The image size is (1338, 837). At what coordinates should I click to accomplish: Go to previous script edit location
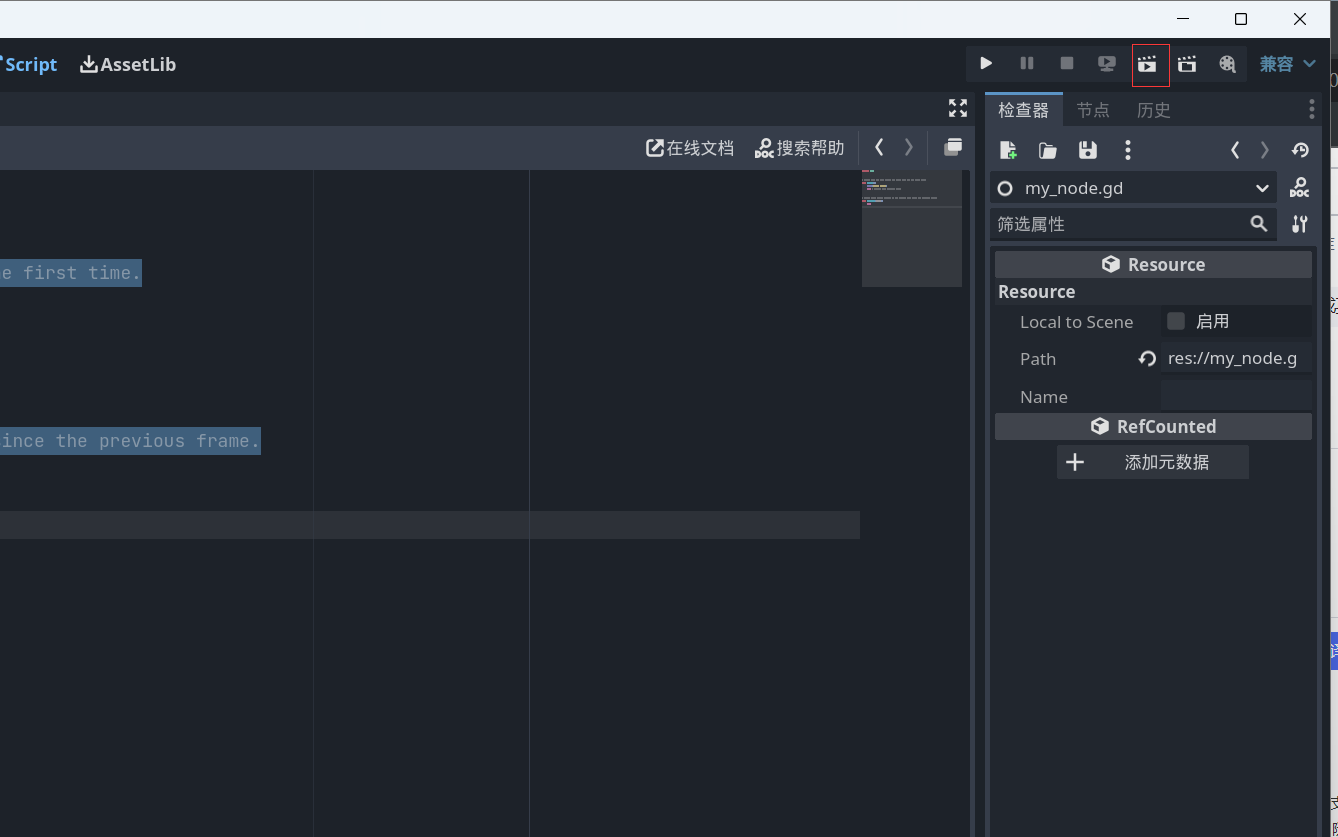(879, 148)
